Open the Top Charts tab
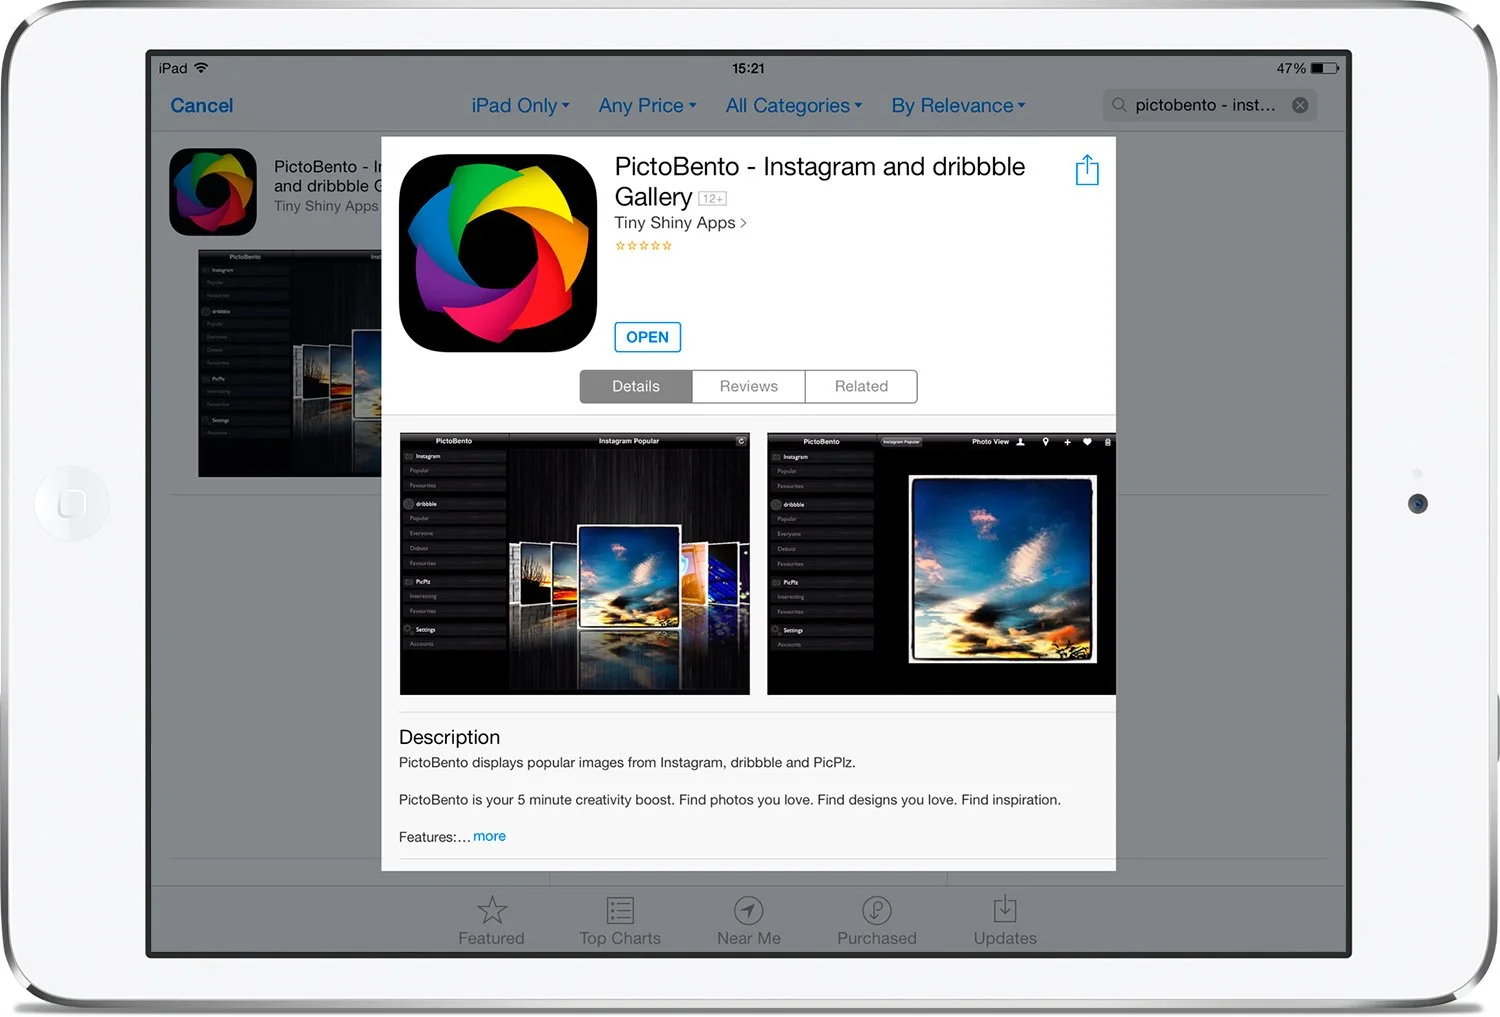 [620, 921]
